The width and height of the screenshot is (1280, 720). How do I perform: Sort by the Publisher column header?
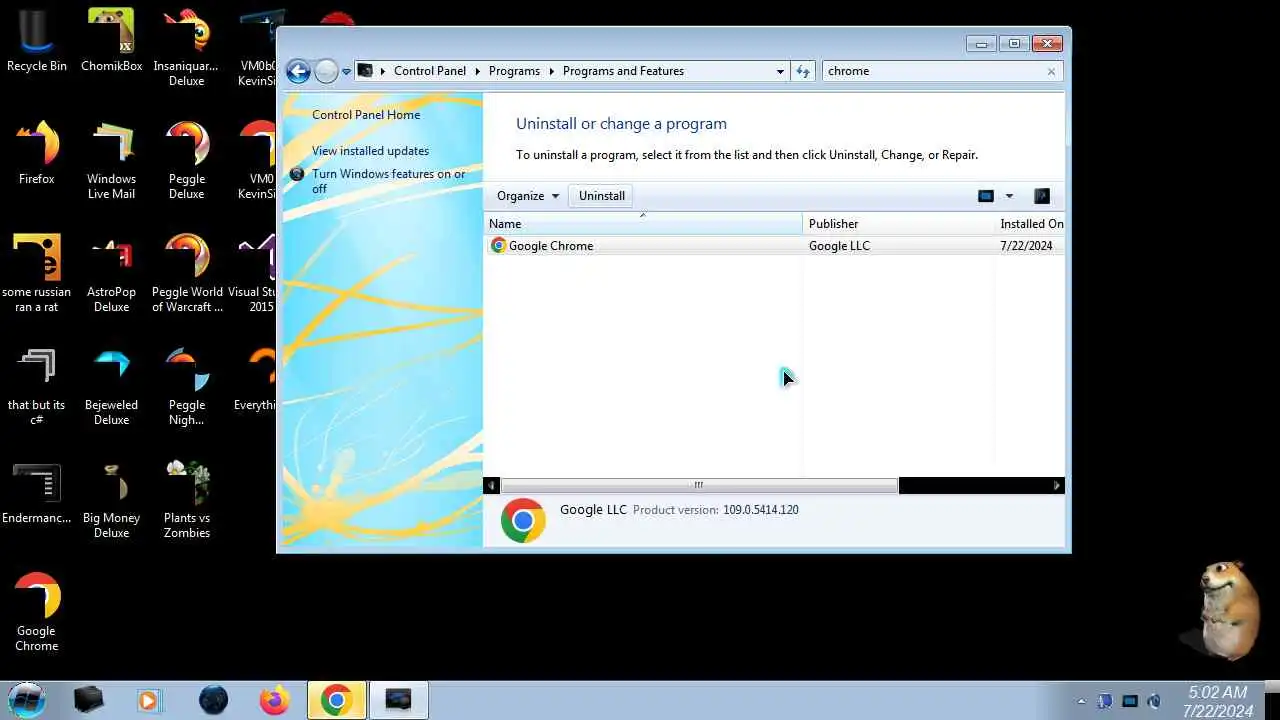click(x=898, y=224)
